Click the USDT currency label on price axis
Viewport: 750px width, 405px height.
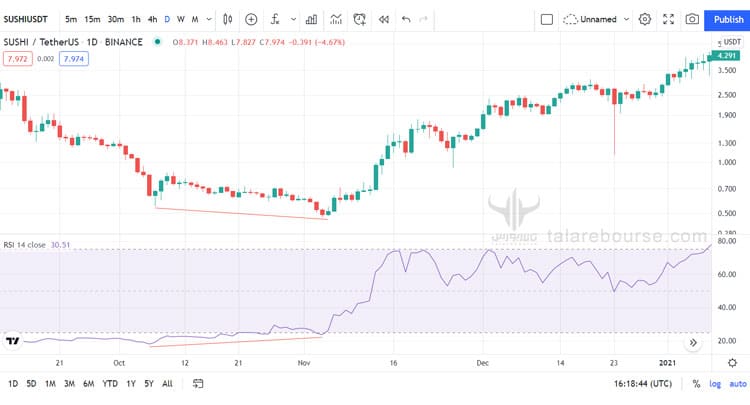click(x=732, y=42)
